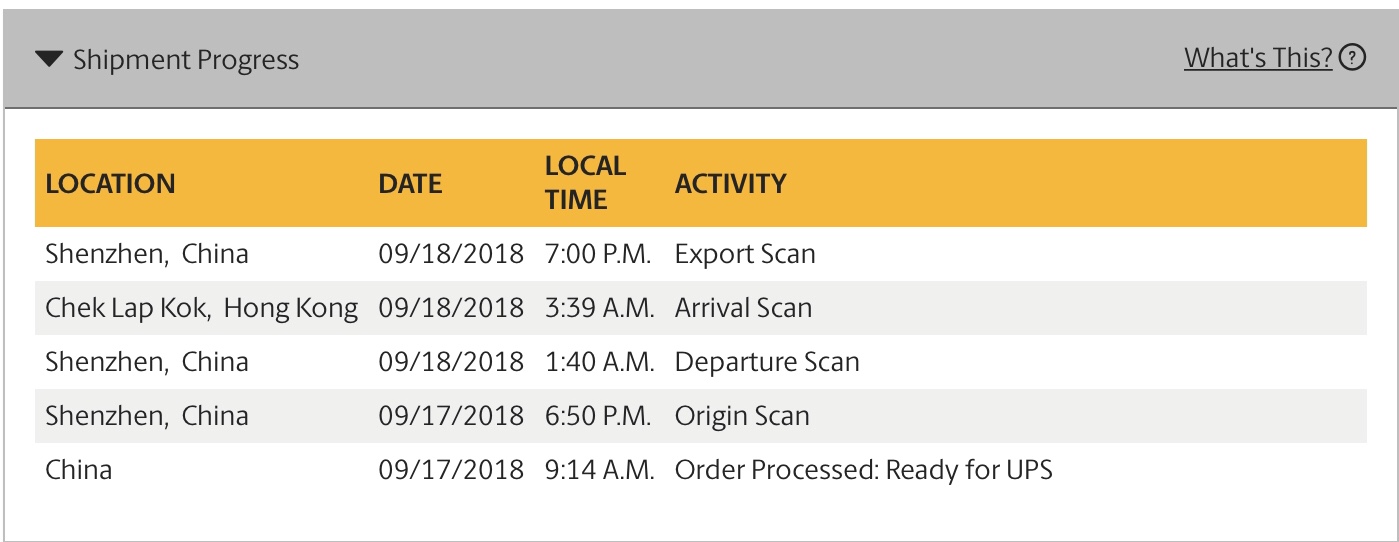Click the 3:39 A.M. time cell

point(600,308)
